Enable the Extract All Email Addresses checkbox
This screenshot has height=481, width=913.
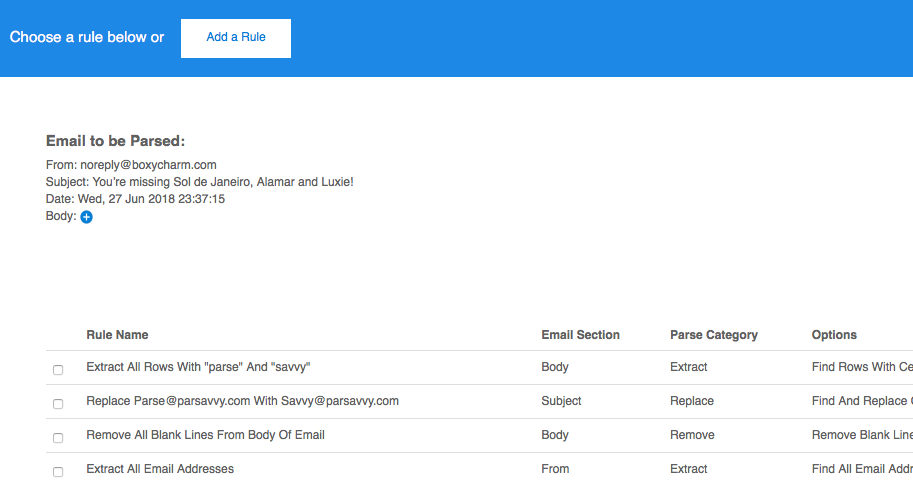58,471
